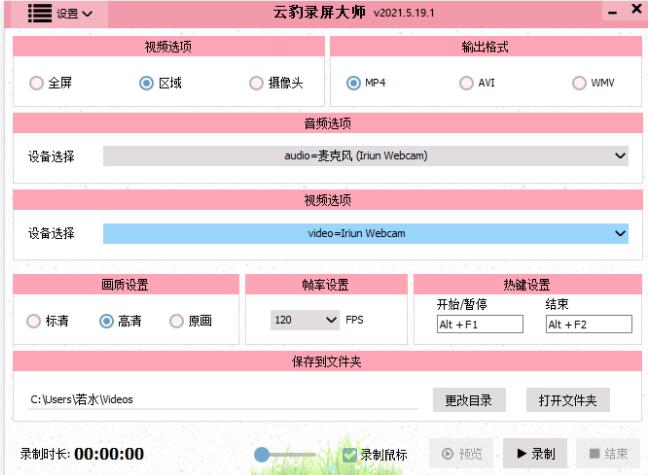
Task: Expand the audio device dropdown
Action: pyautogui.click(x=366, y=156)
